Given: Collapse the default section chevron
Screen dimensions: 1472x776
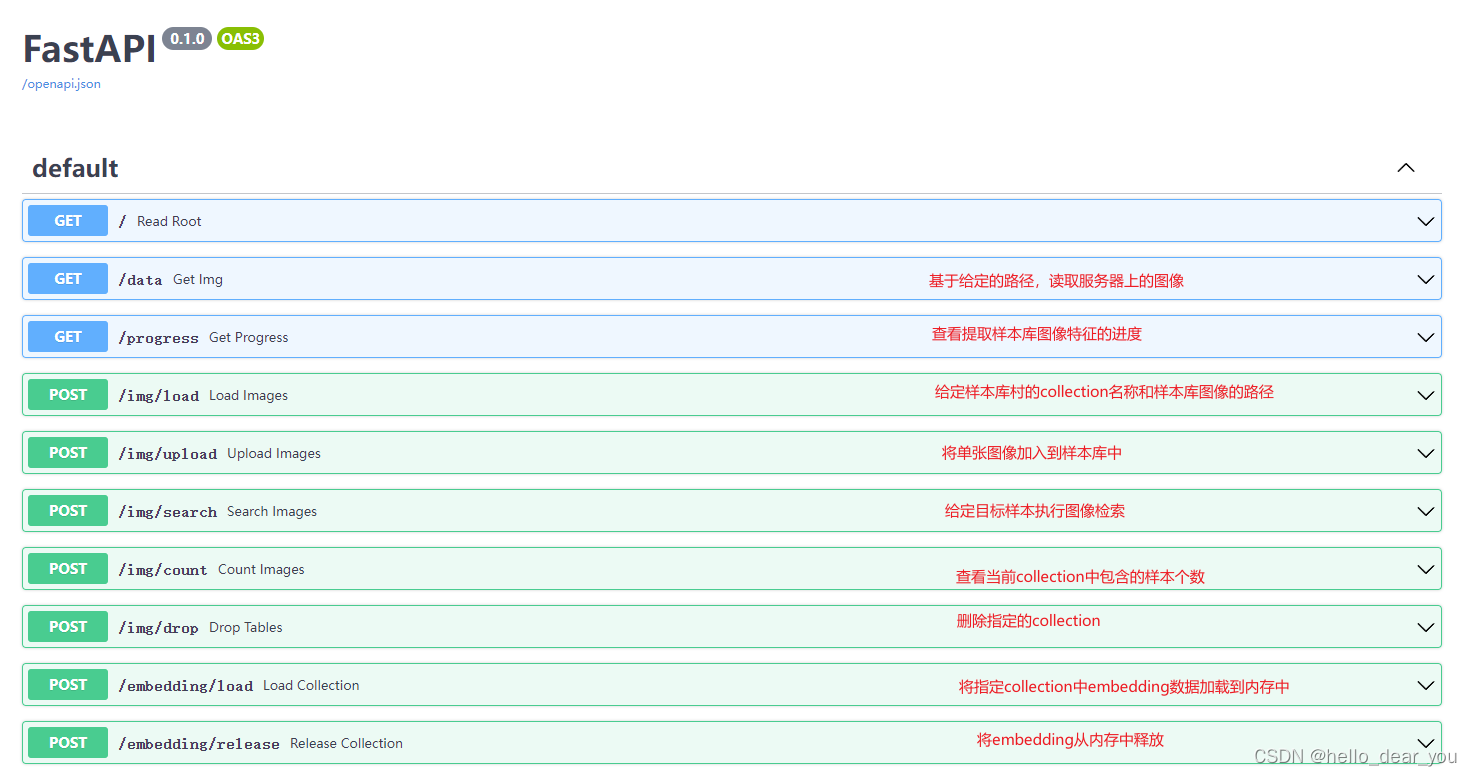Looking at the screenshot, I should [x=1406, y=168].
